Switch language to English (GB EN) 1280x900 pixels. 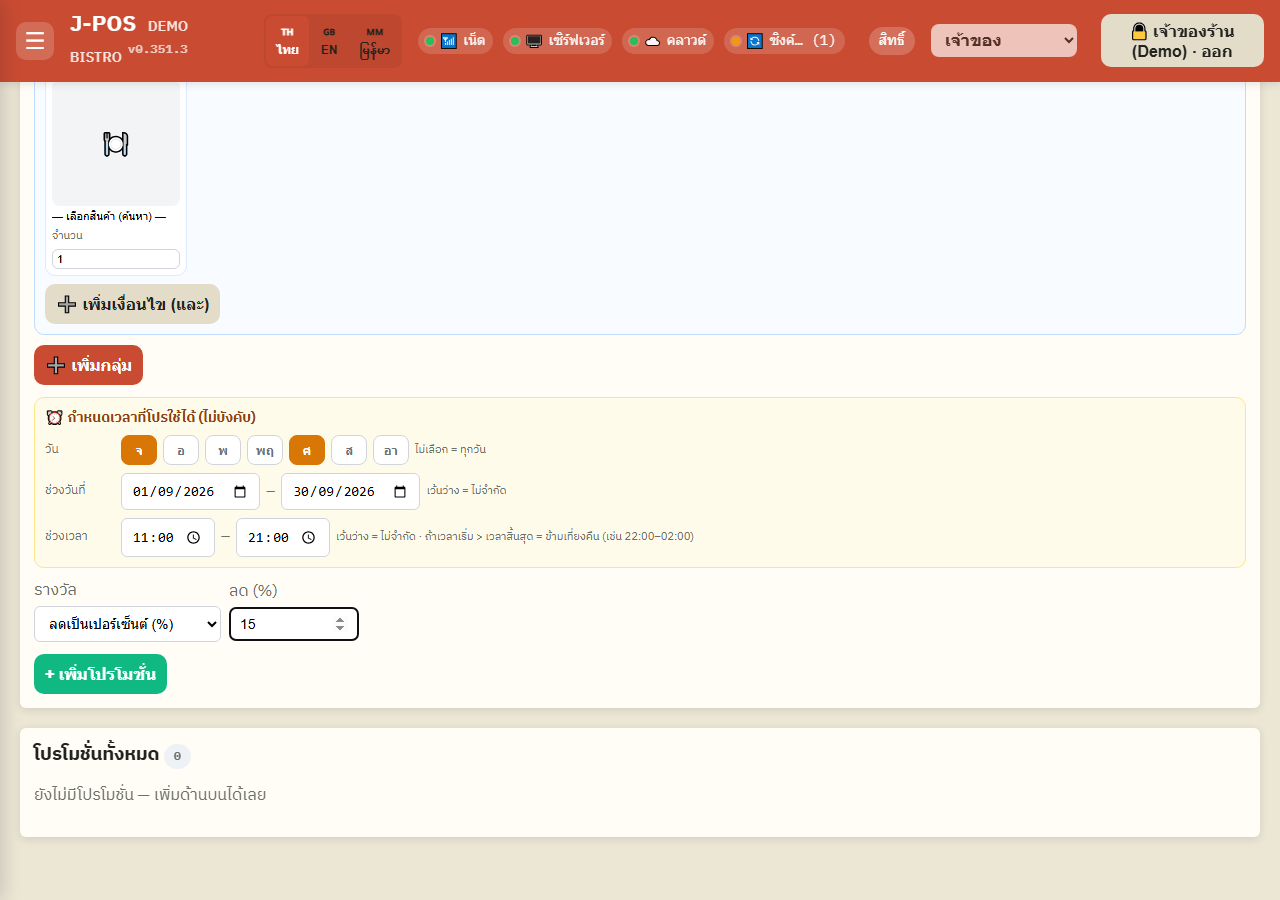tap(329, 41)
